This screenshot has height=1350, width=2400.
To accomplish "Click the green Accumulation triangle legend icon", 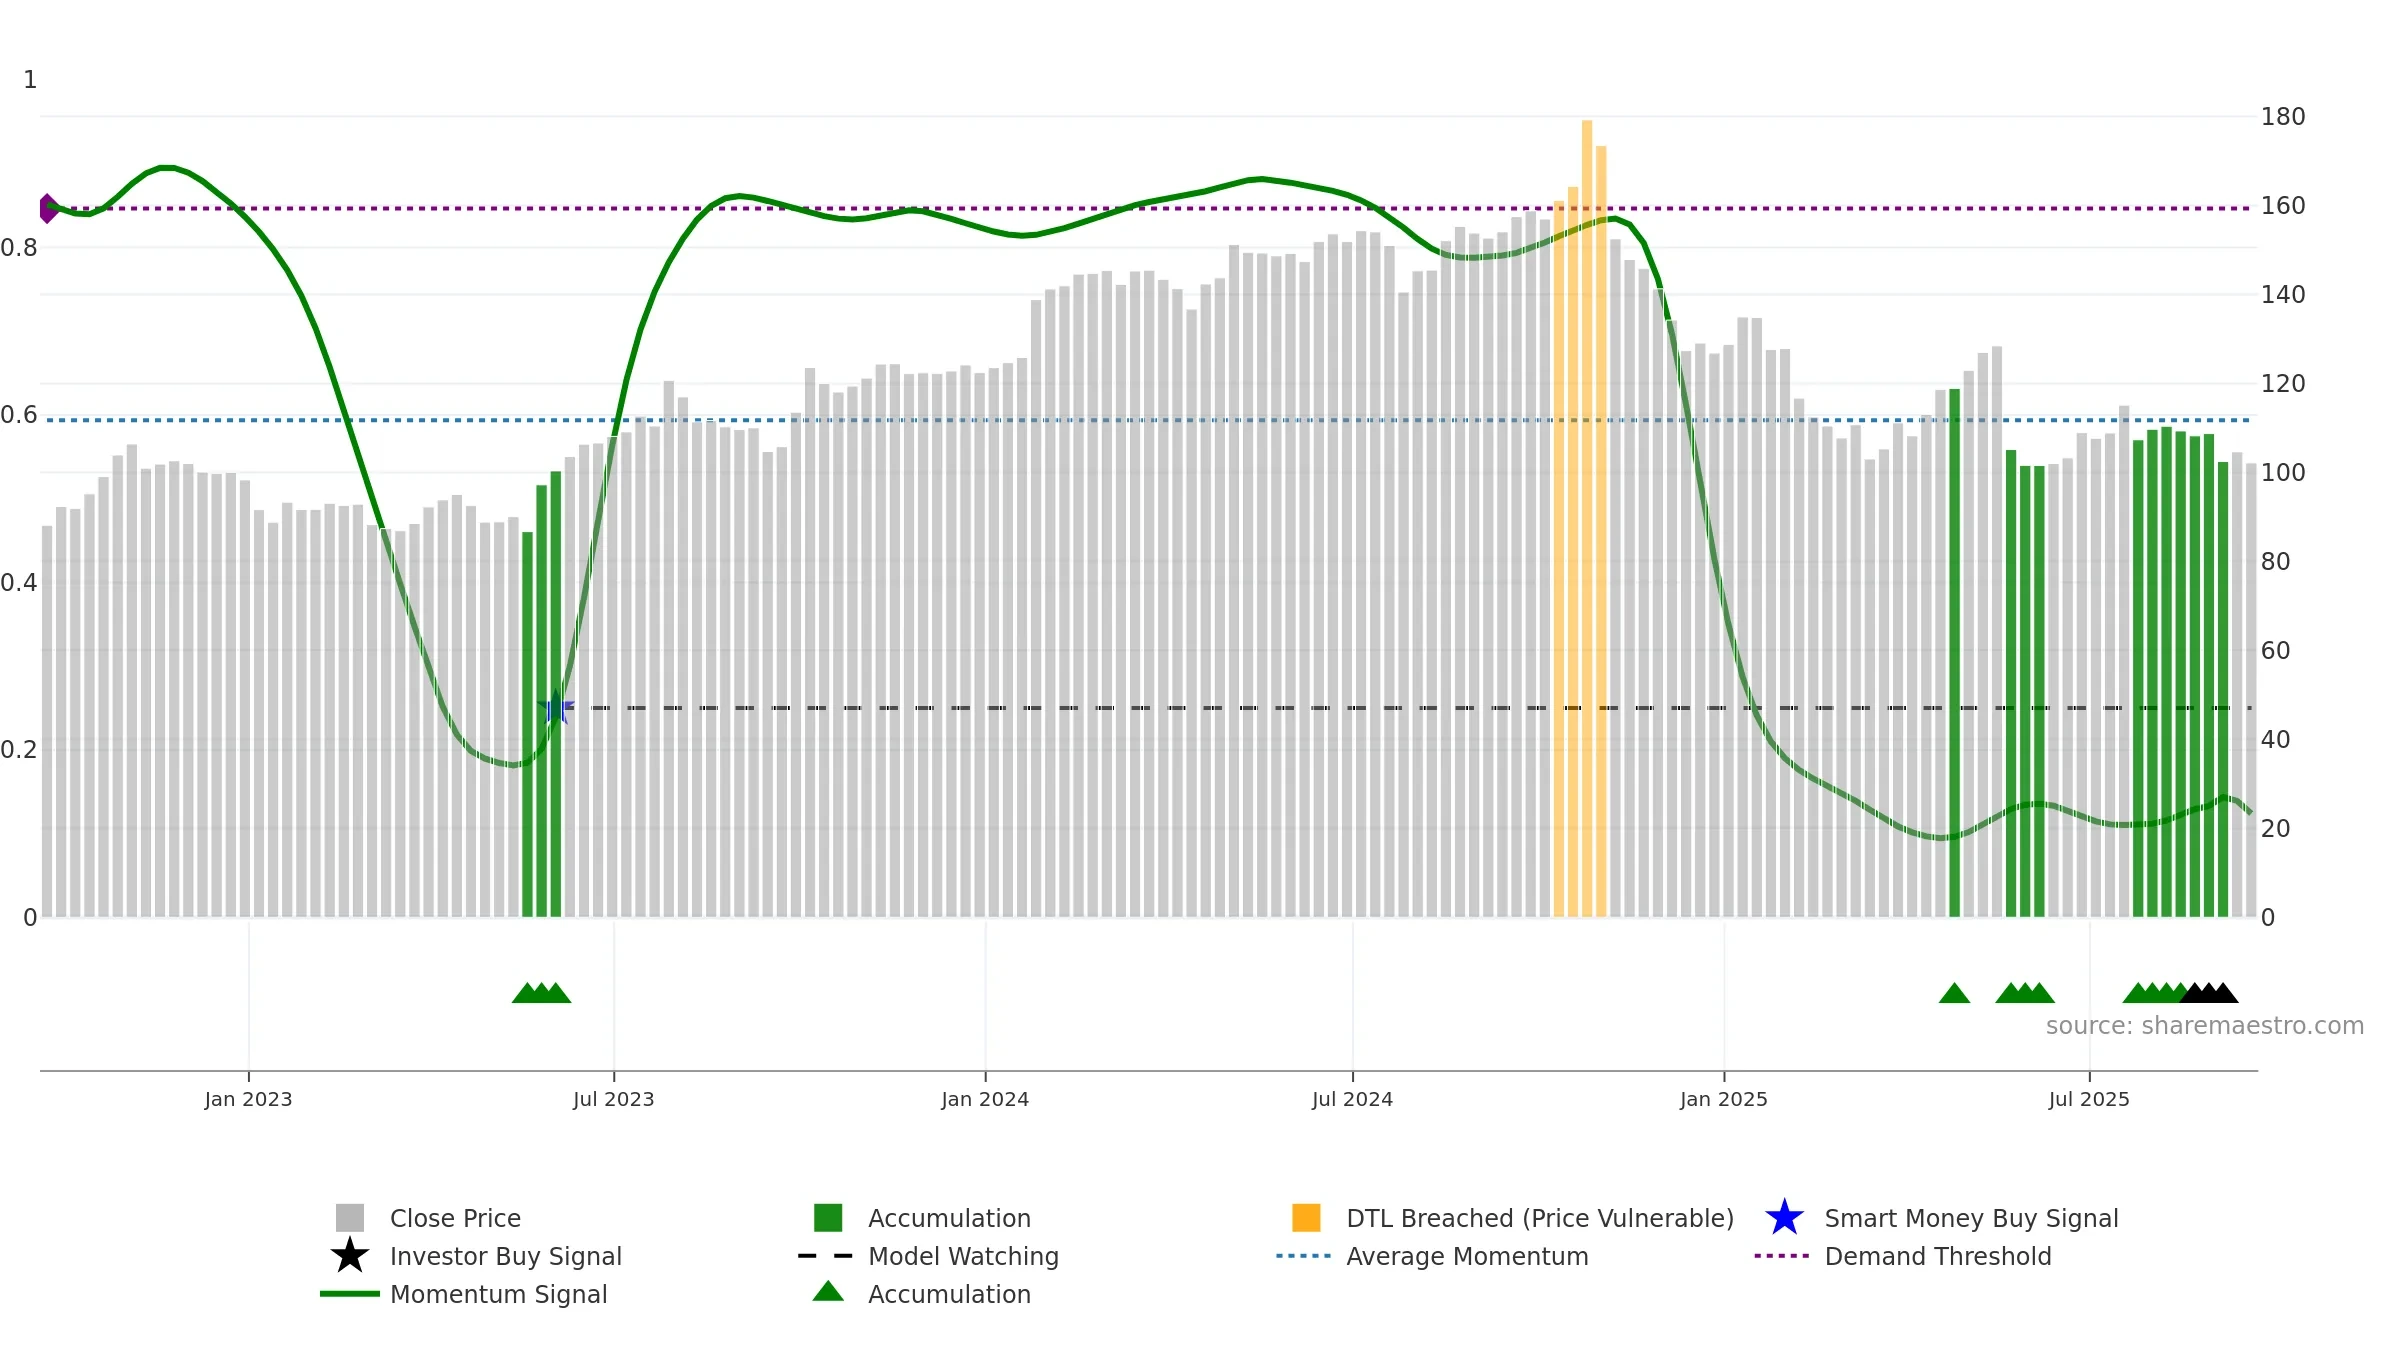I will coord(828,1292).
